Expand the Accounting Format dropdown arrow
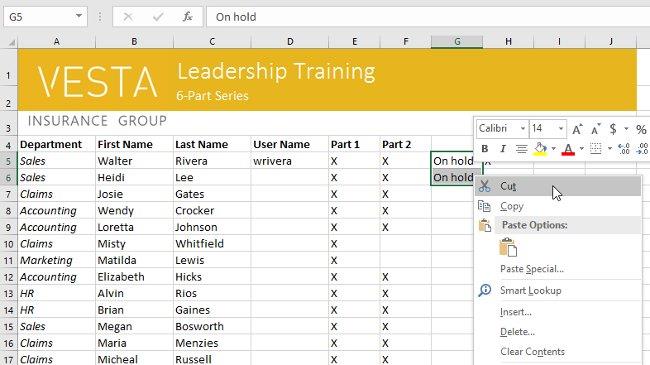Screen dimensions: 650x365 [x=626, y=129]
